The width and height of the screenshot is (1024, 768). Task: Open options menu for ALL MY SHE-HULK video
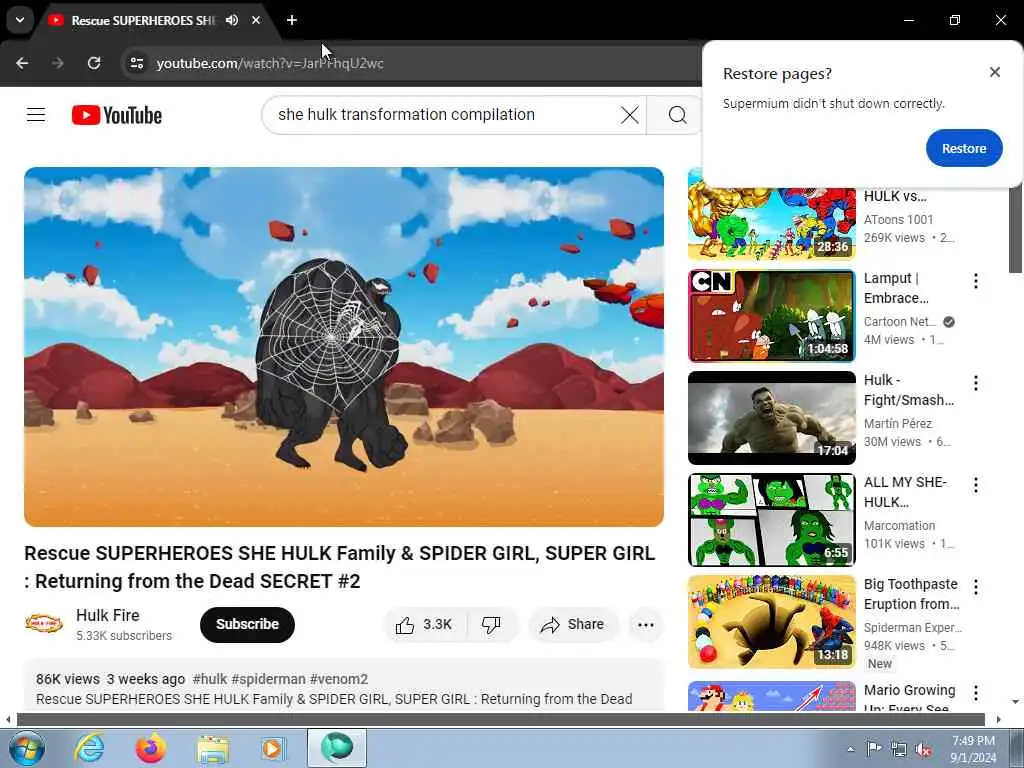(x=976, y=485)
